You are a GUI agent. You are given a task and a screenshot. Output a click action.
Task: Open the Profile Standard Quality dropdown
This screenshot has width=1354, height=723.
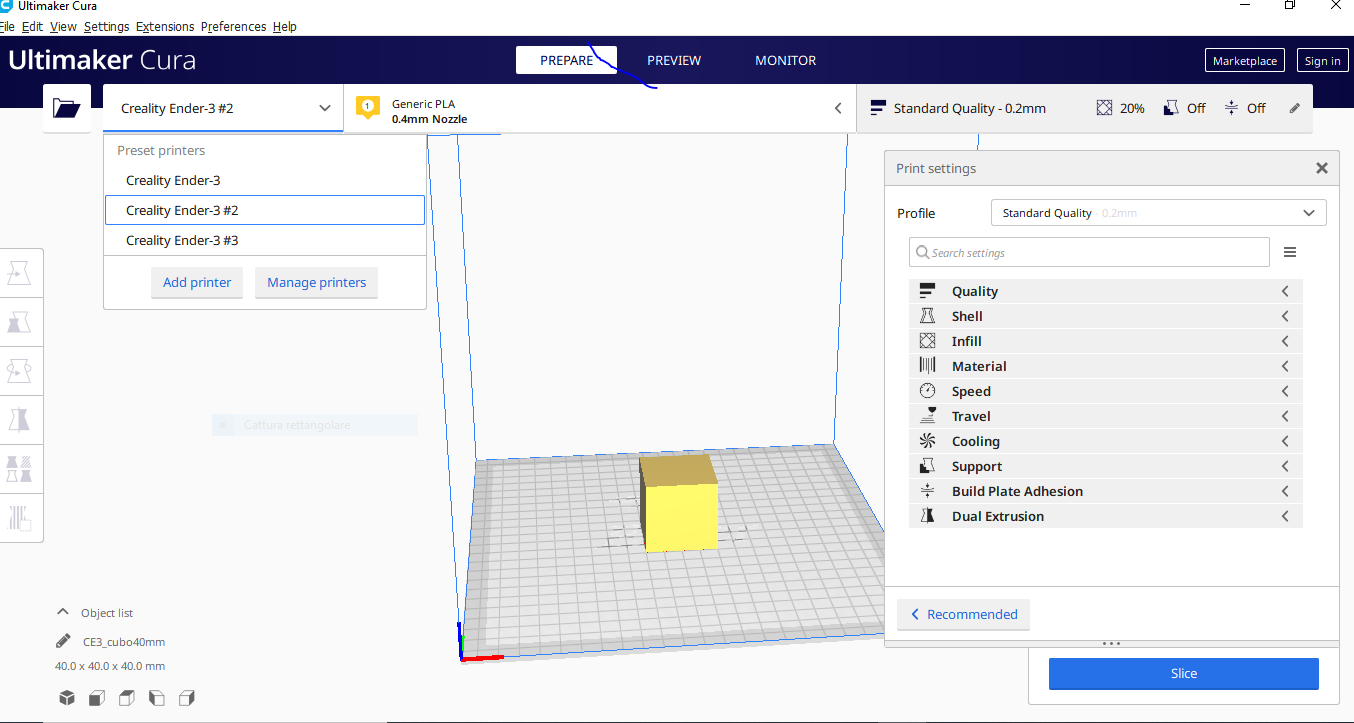1158,213
